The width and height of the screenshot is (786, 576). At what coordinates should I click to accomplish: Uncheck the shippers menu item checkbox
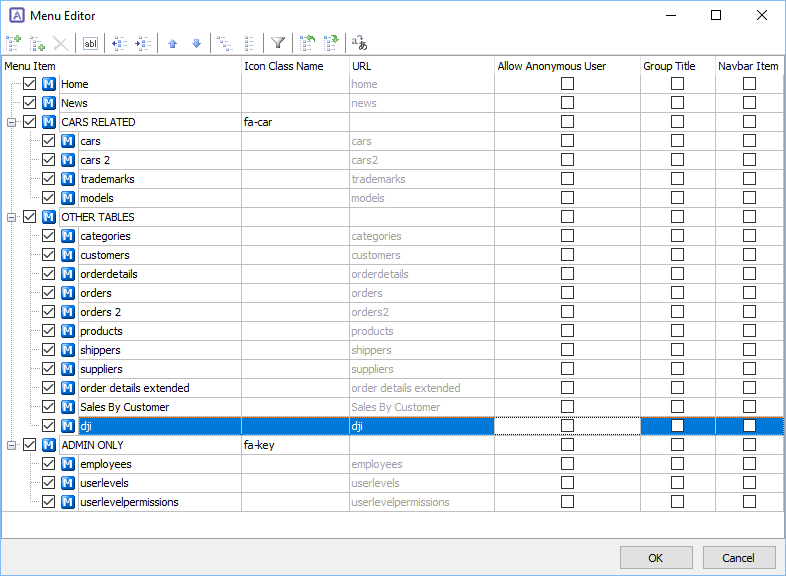pyautogui.click(x=49, y=350)
